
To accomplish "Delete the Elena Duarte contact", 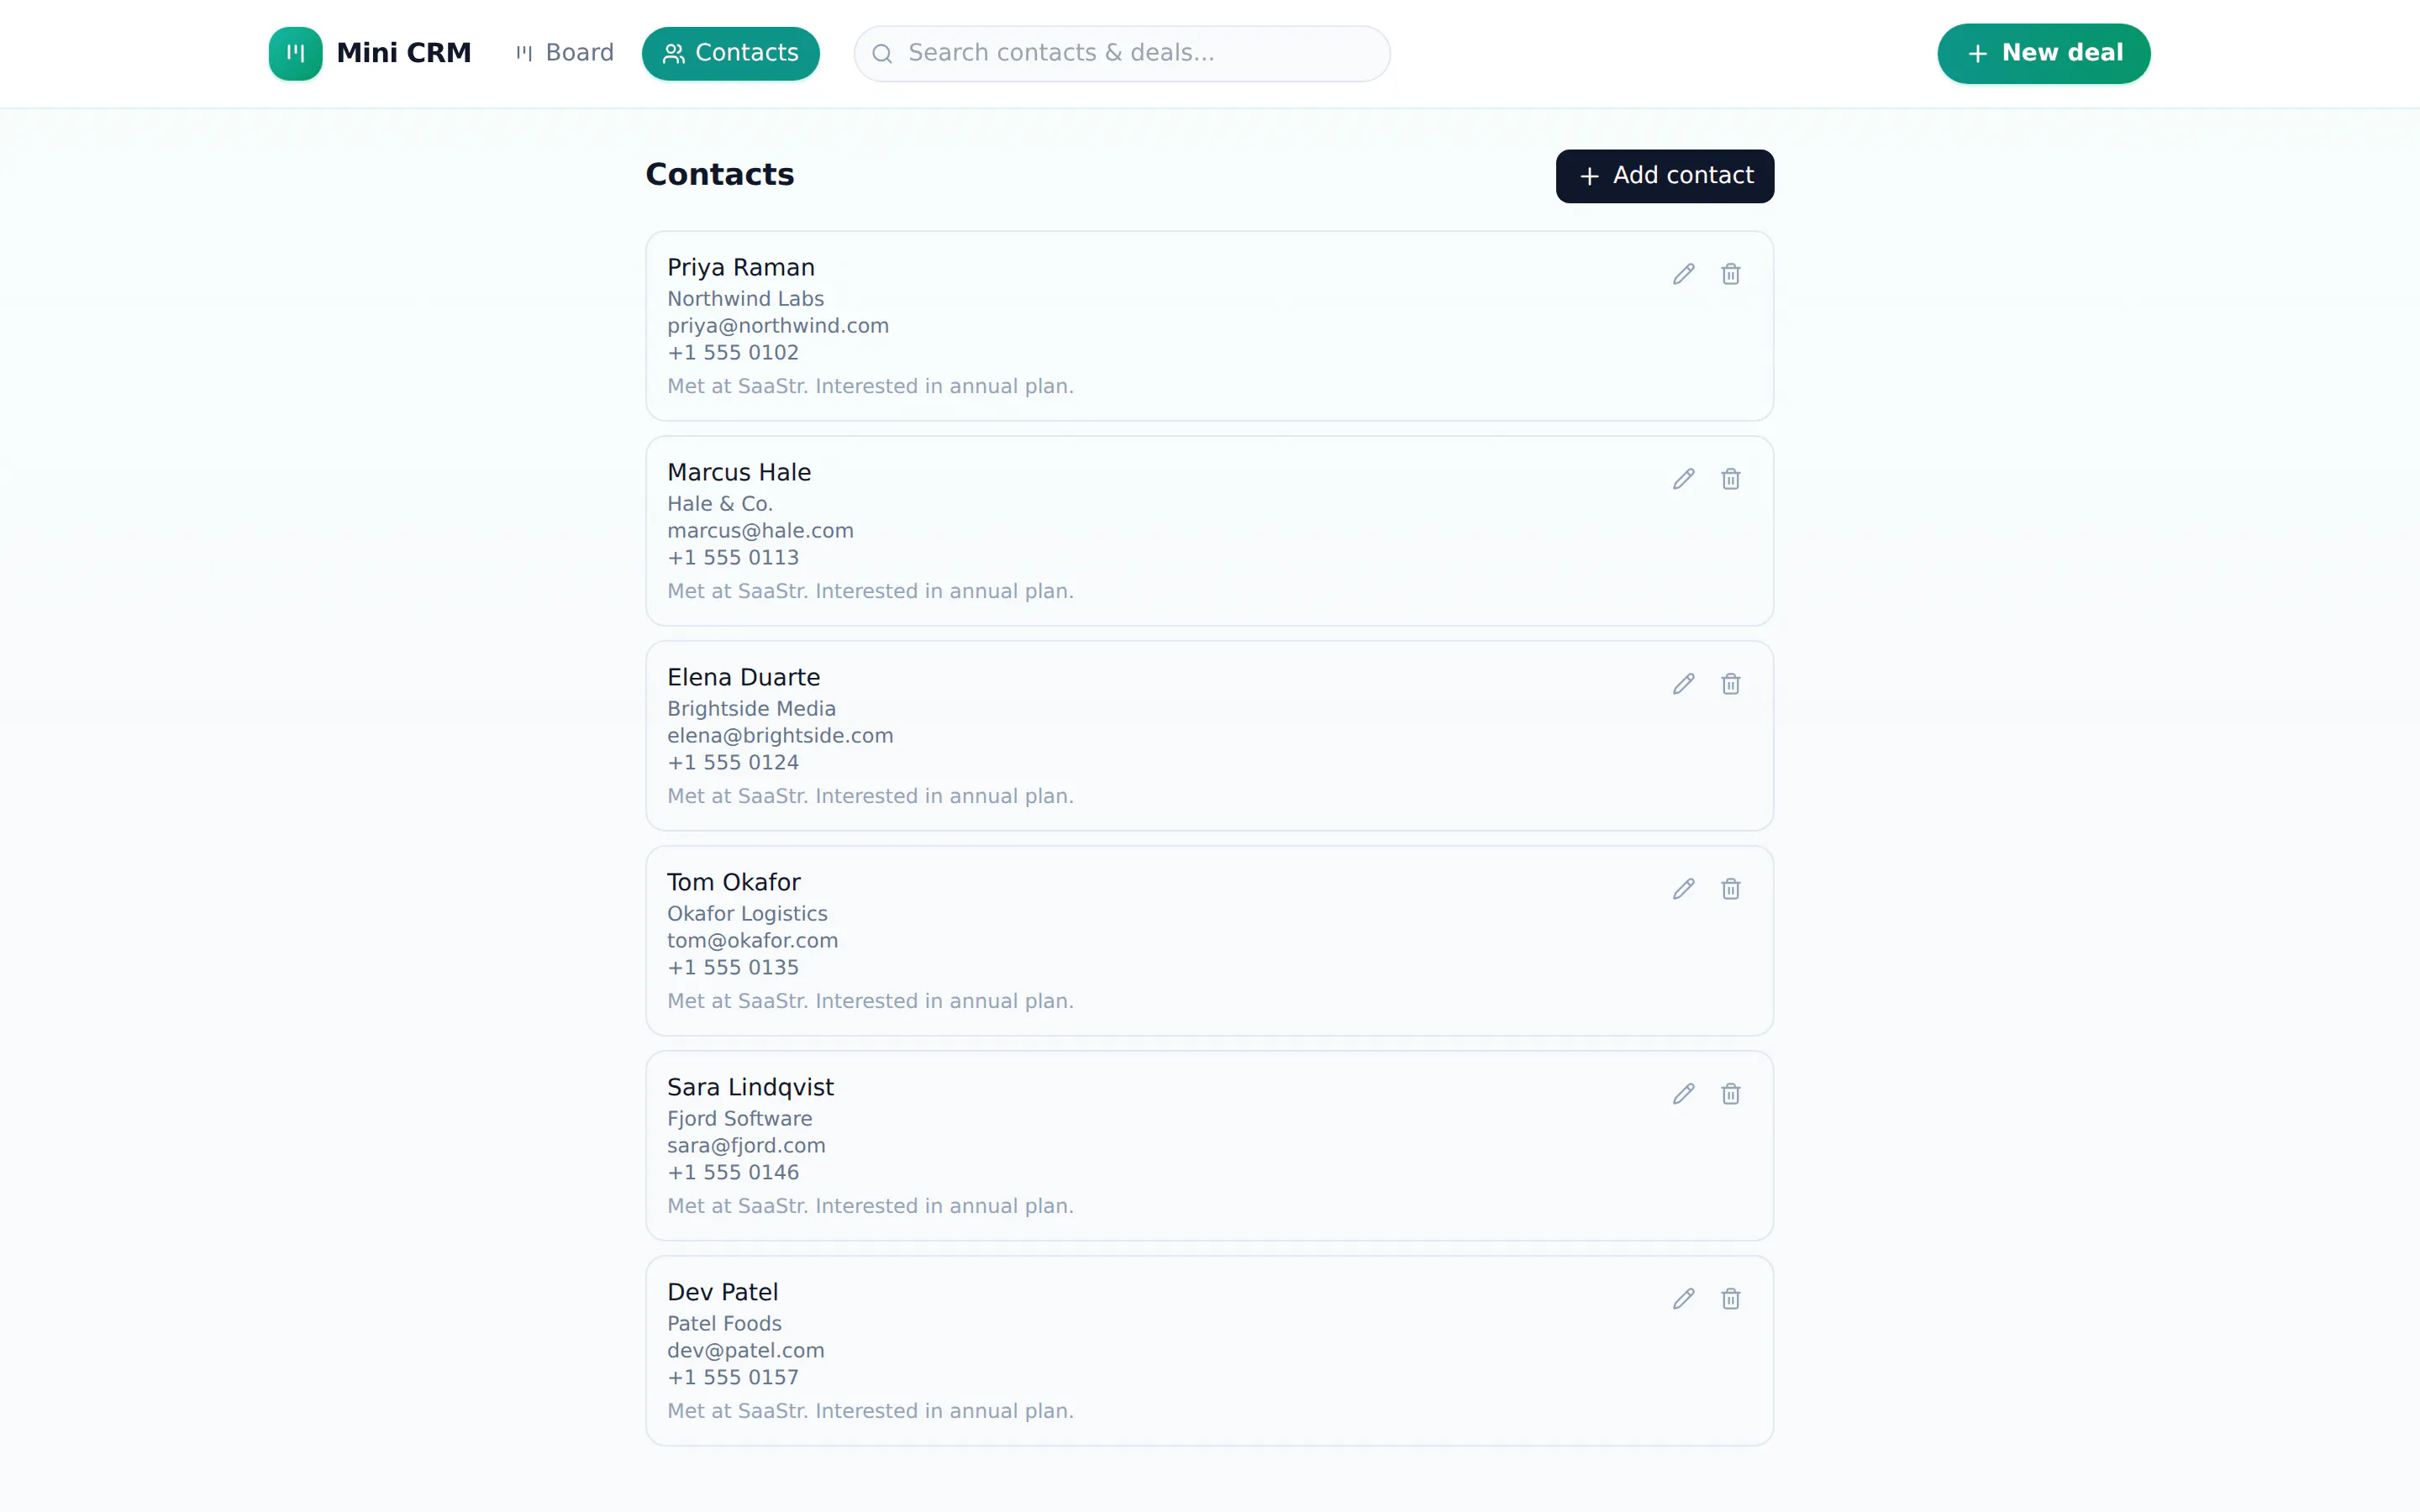I will pos(1730,684).
